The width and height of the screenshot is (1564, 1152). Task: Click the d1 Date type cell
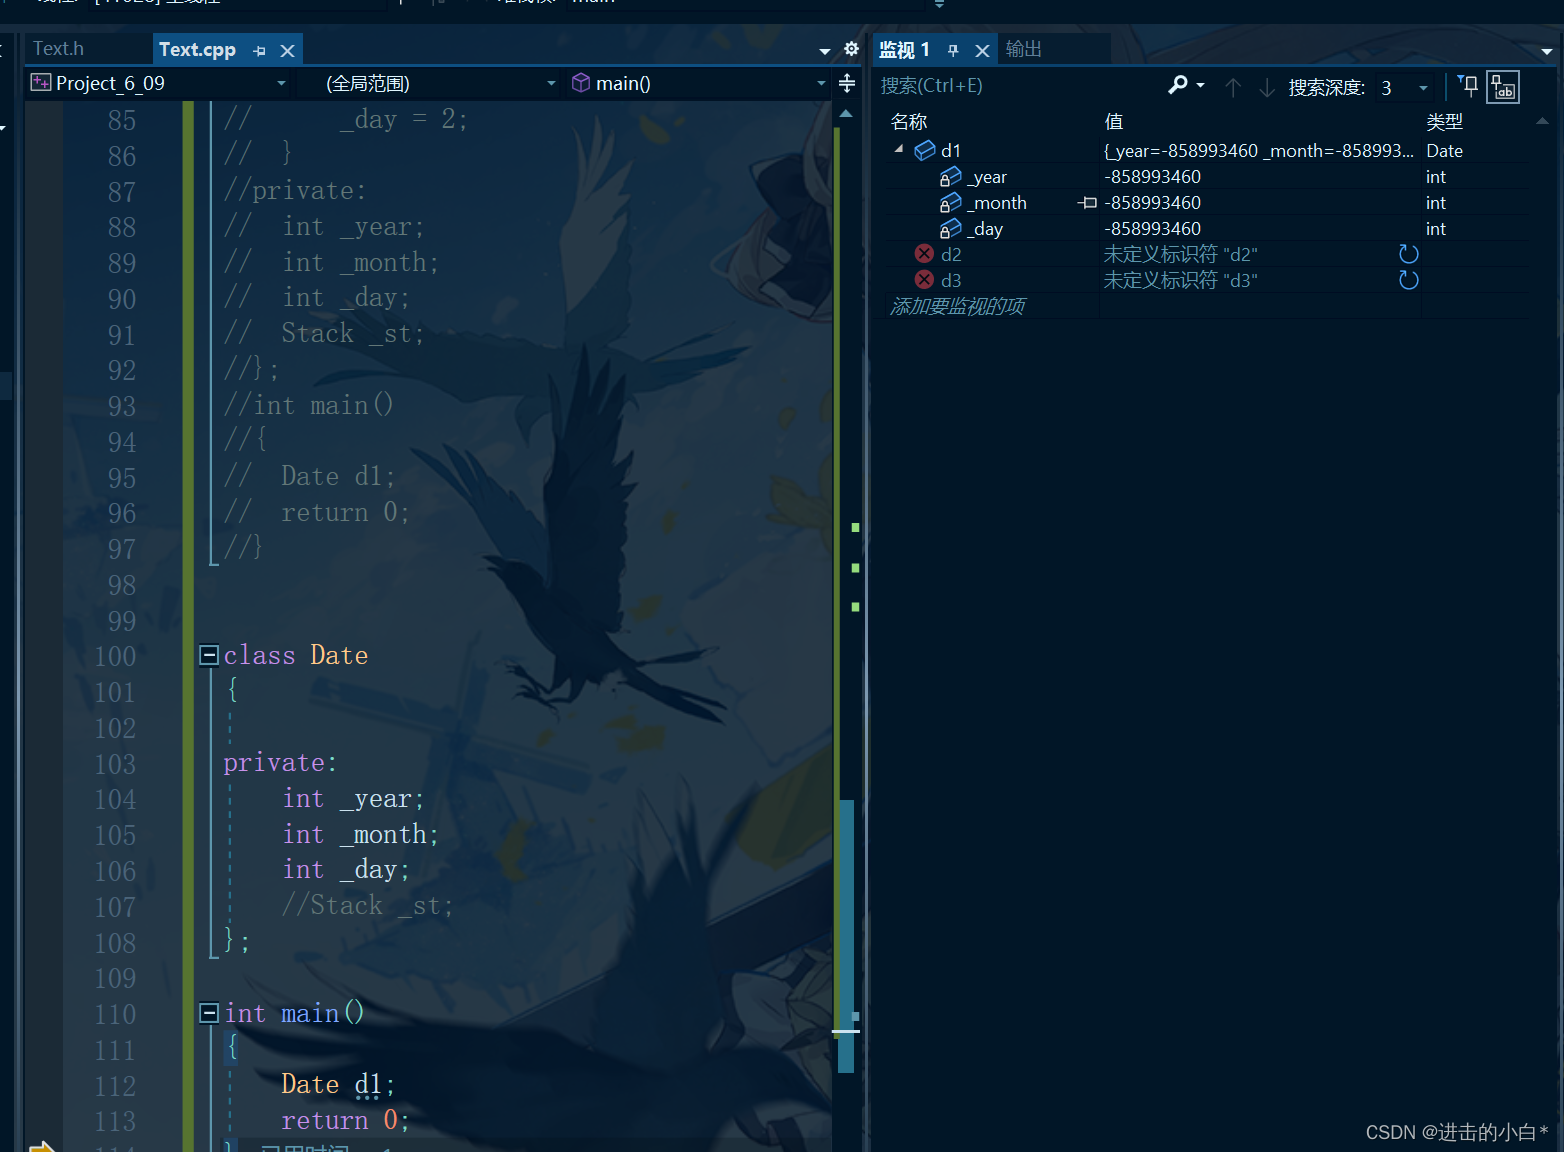click(x=1444, y=151)
